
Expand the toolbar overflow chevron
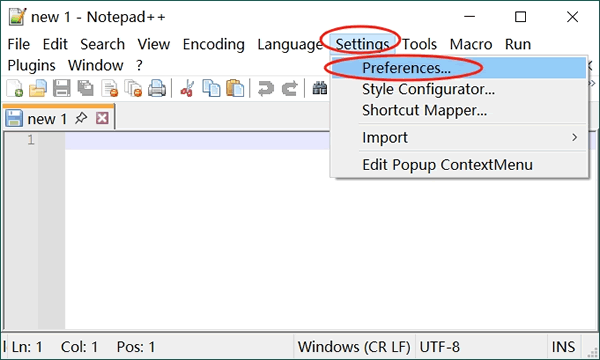coord(593,83)
